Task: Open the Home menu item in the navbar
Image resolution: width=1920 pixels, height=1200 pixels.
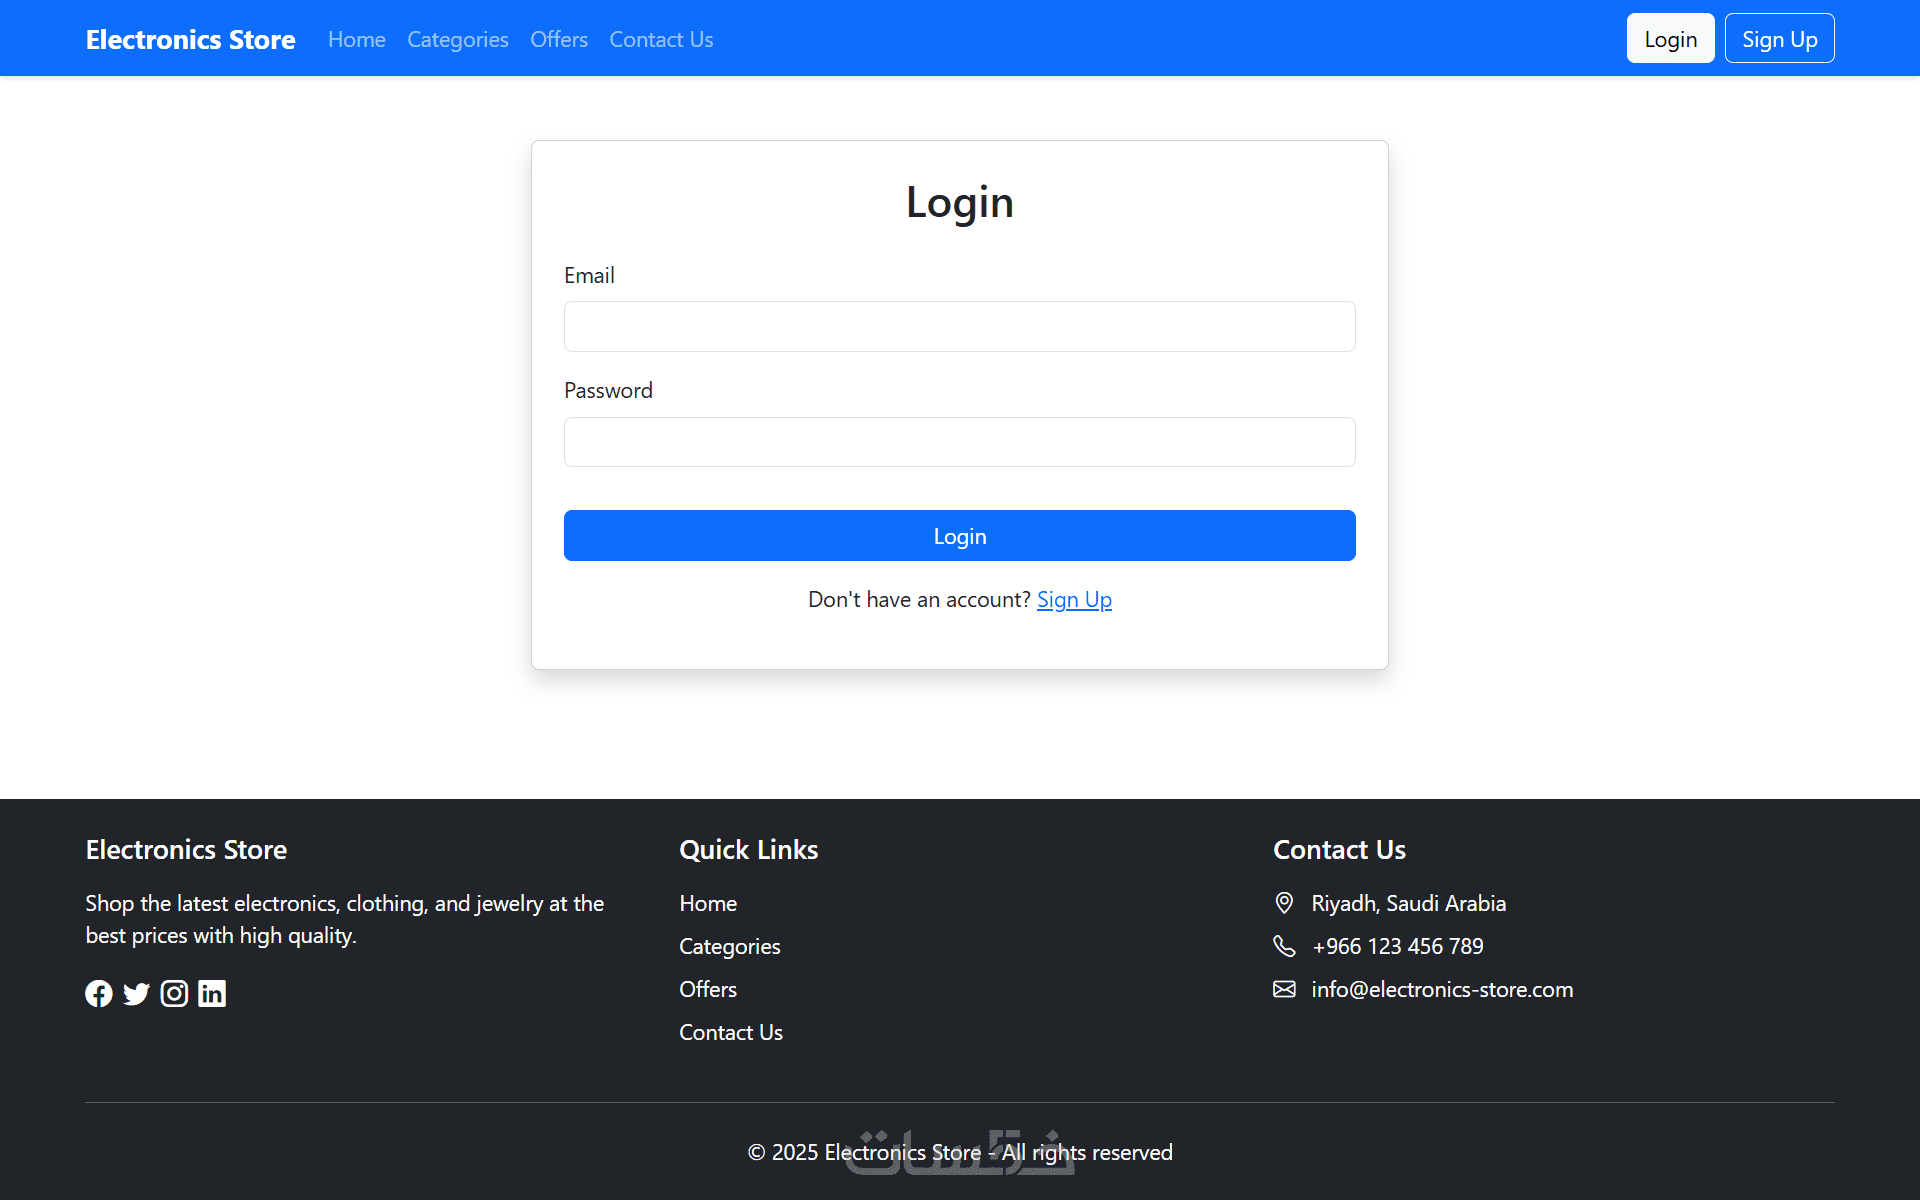Action: pos(356,39)
